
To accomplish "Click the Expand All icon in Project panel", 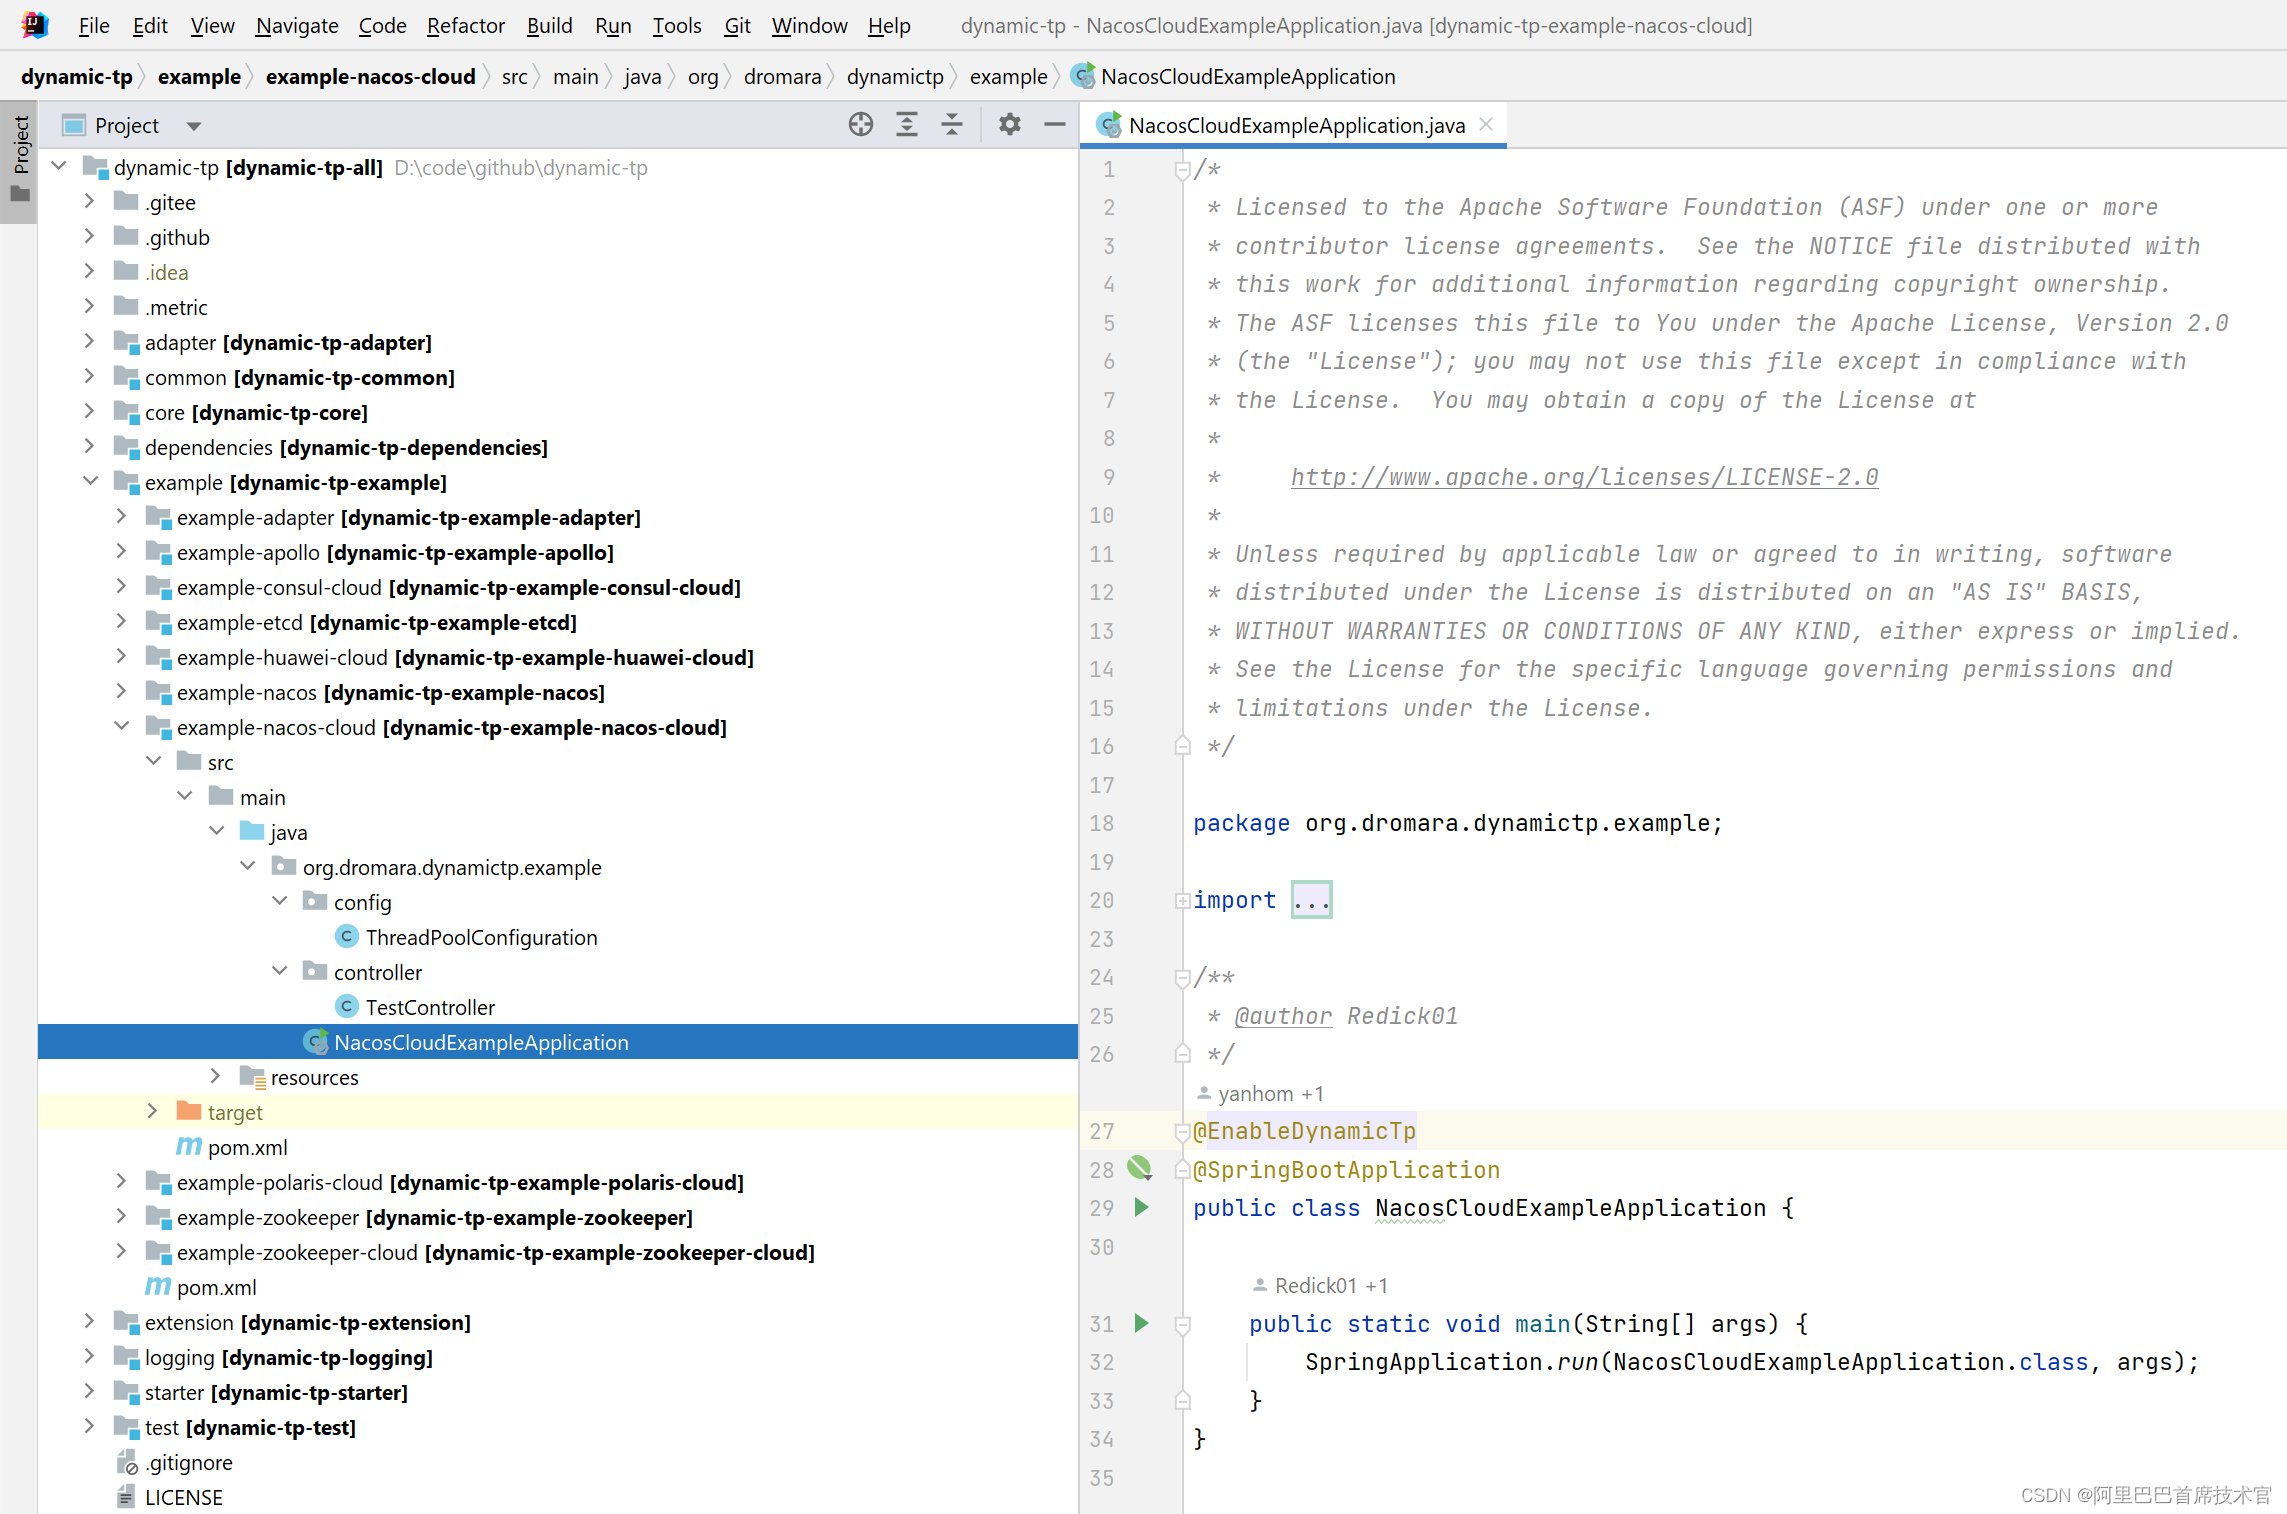I will point(906,125).
